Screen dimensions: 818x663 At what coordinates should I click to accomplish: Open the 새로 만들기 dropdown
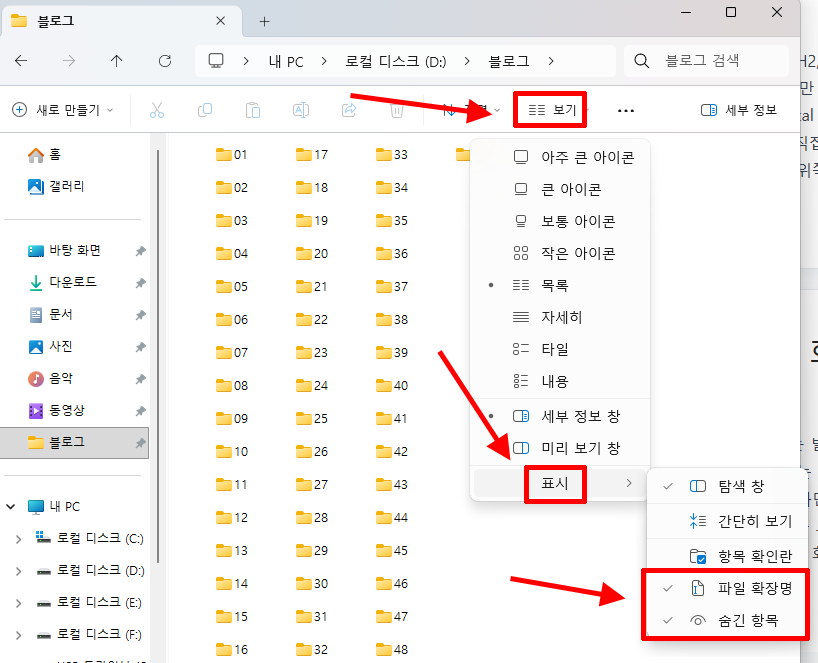[x=63, y=110]
